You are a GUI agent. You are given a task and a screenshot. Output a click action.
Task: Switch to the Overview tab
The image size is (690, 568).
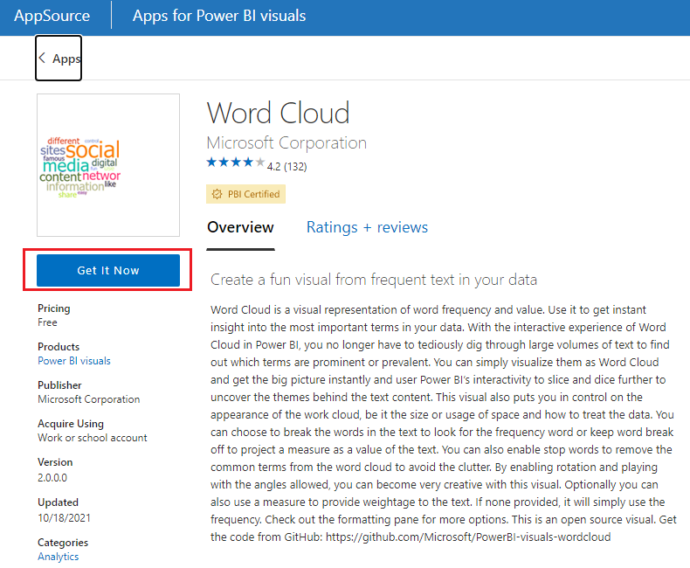point(240,227)
